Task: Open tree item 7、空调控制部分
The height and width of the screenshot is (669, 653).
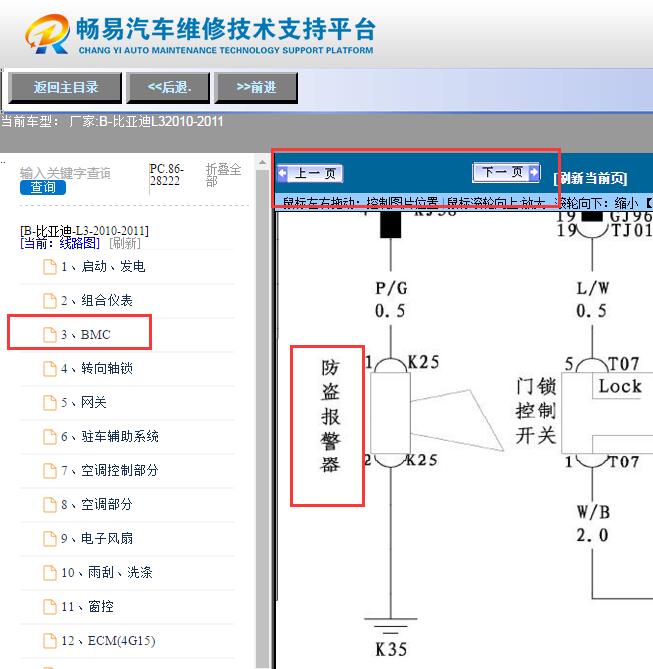Action: [x=110, y=470]
